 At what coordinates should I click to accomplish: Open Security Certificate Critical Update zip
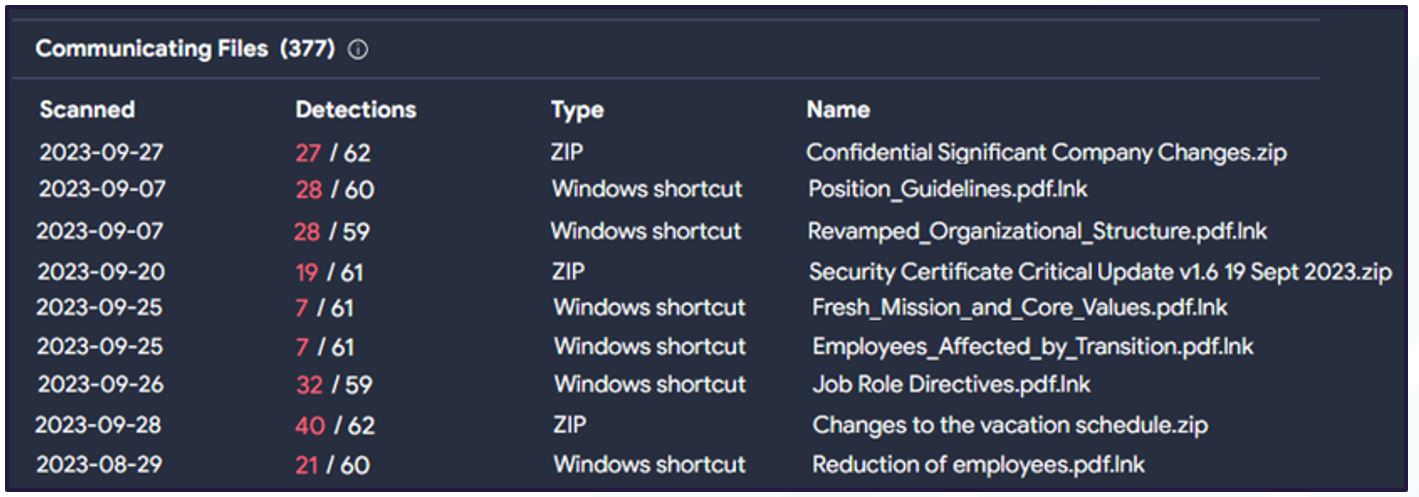1100,272
